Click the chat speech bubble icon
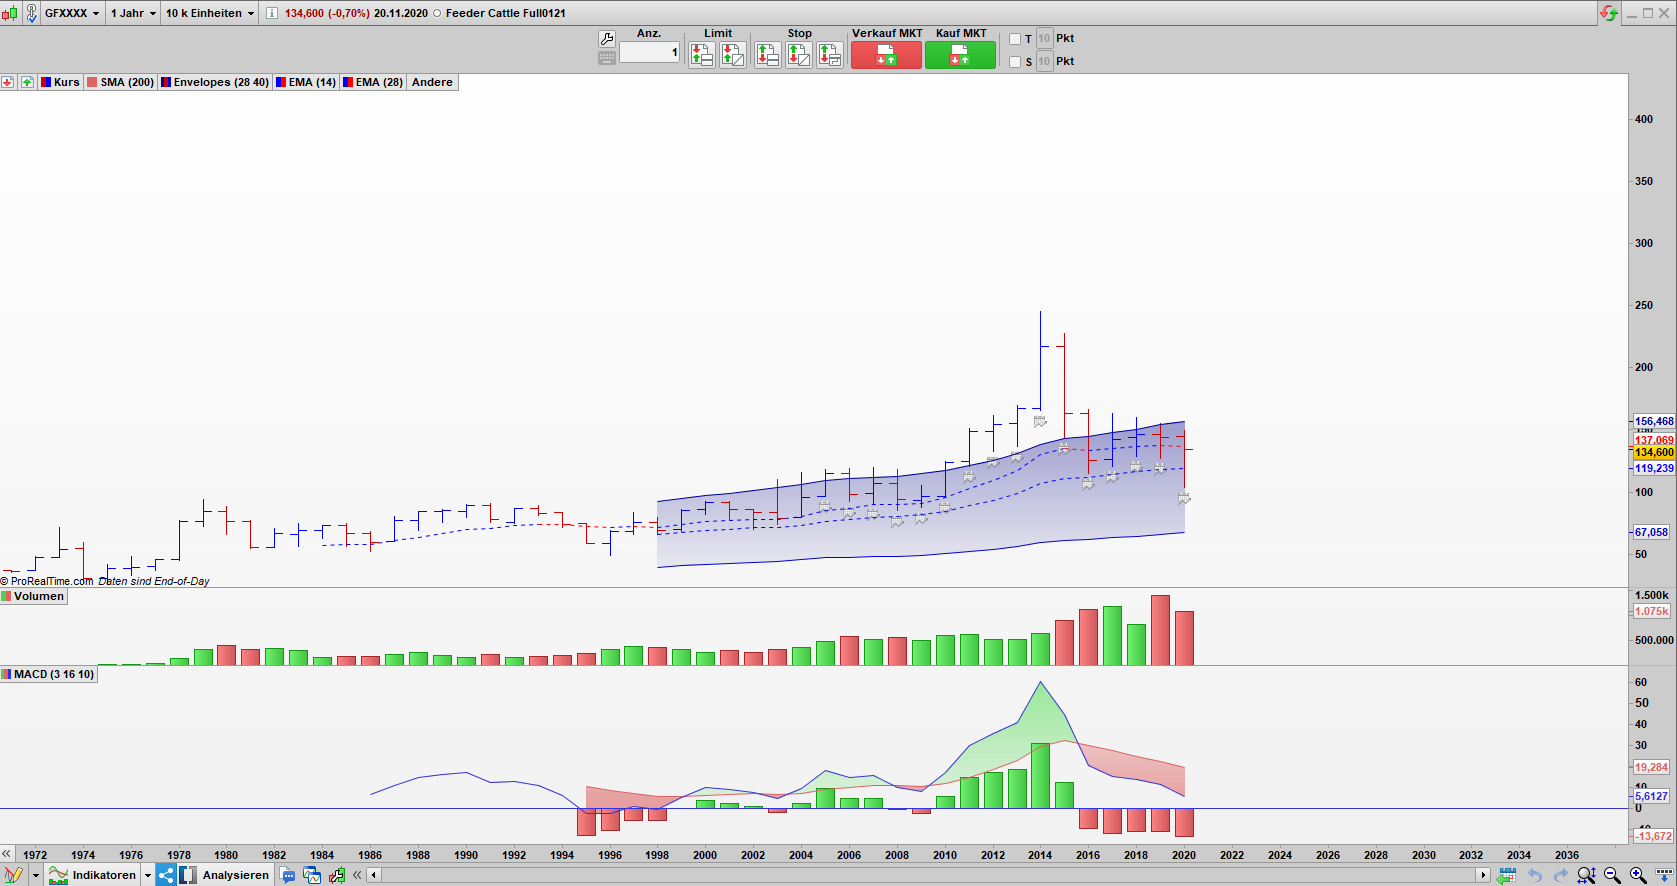Viewport: 1677px width, 886px height. point(288,875)
